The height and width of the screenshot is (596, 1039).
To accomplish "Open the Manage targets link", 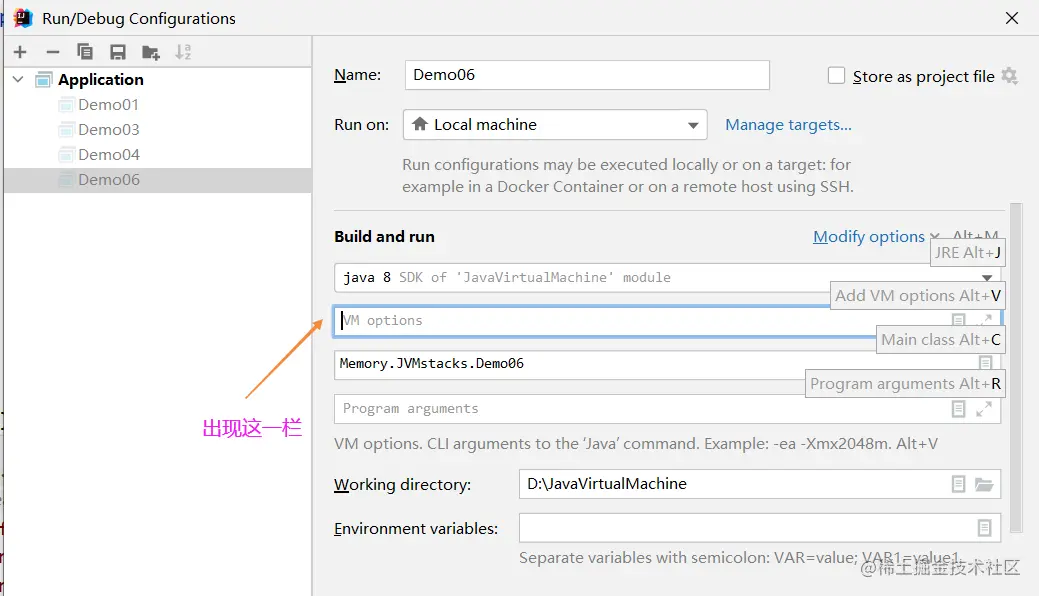I will pos(789,125).
